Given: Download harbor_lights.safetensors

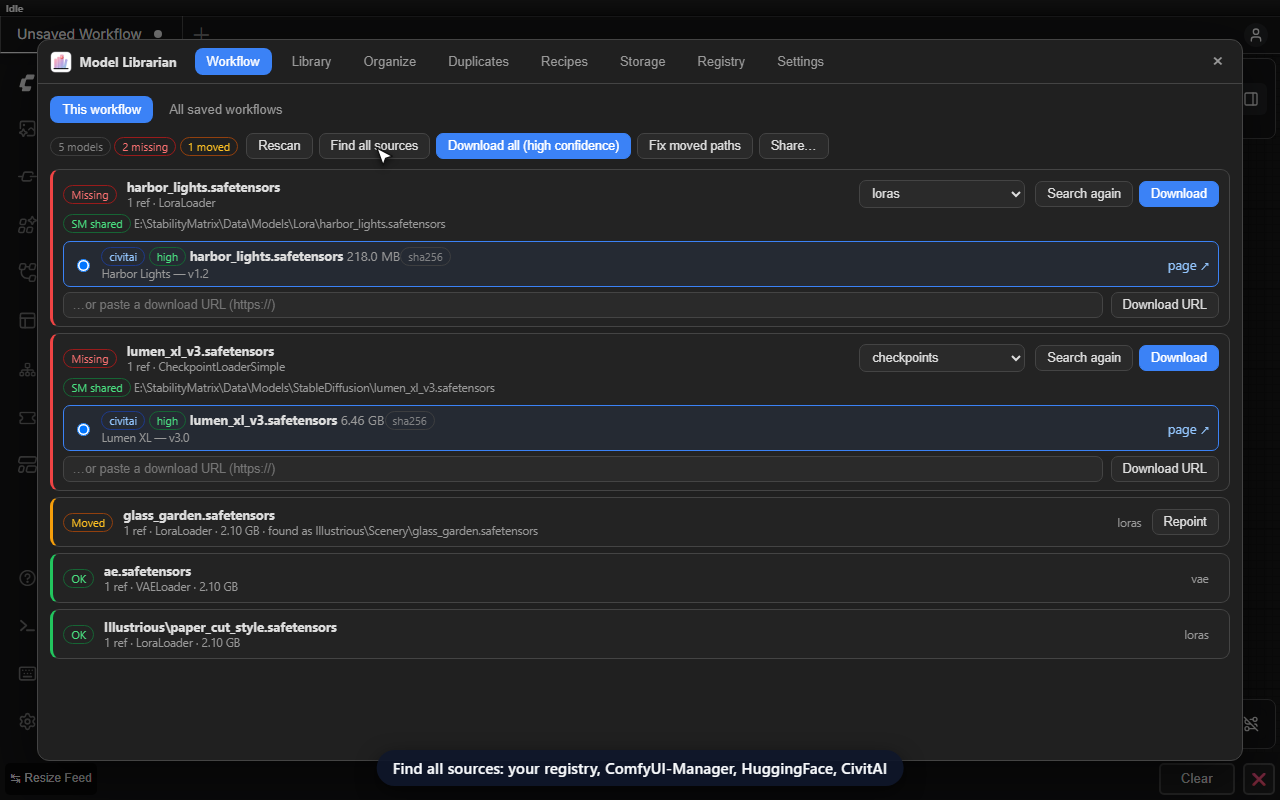Looking at the screenshot, I should click(x=1178, y=193).
